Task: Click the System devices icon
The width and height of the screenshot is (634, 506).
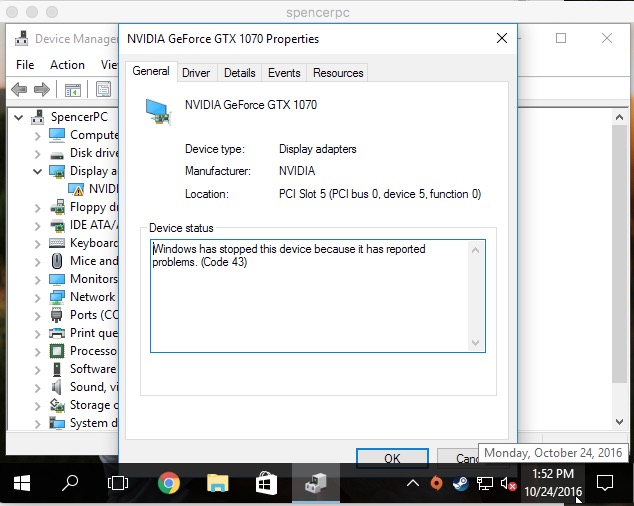Action: 57,423
